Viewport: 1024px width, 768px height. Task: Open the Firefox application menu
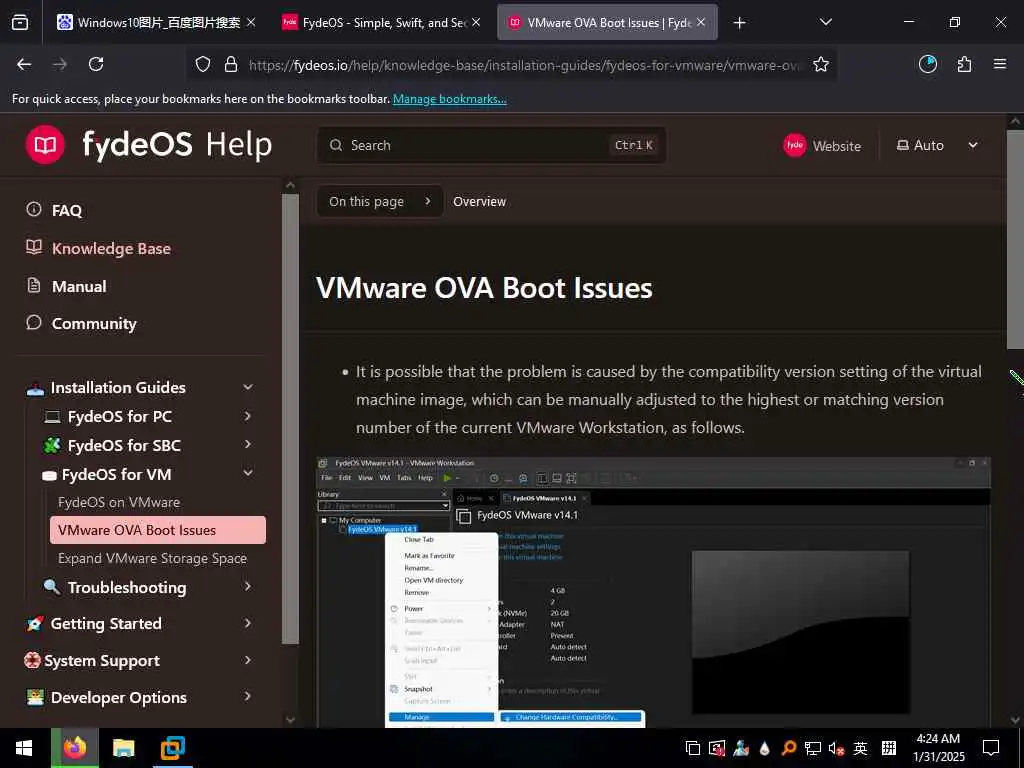[x=1000, y=64]
